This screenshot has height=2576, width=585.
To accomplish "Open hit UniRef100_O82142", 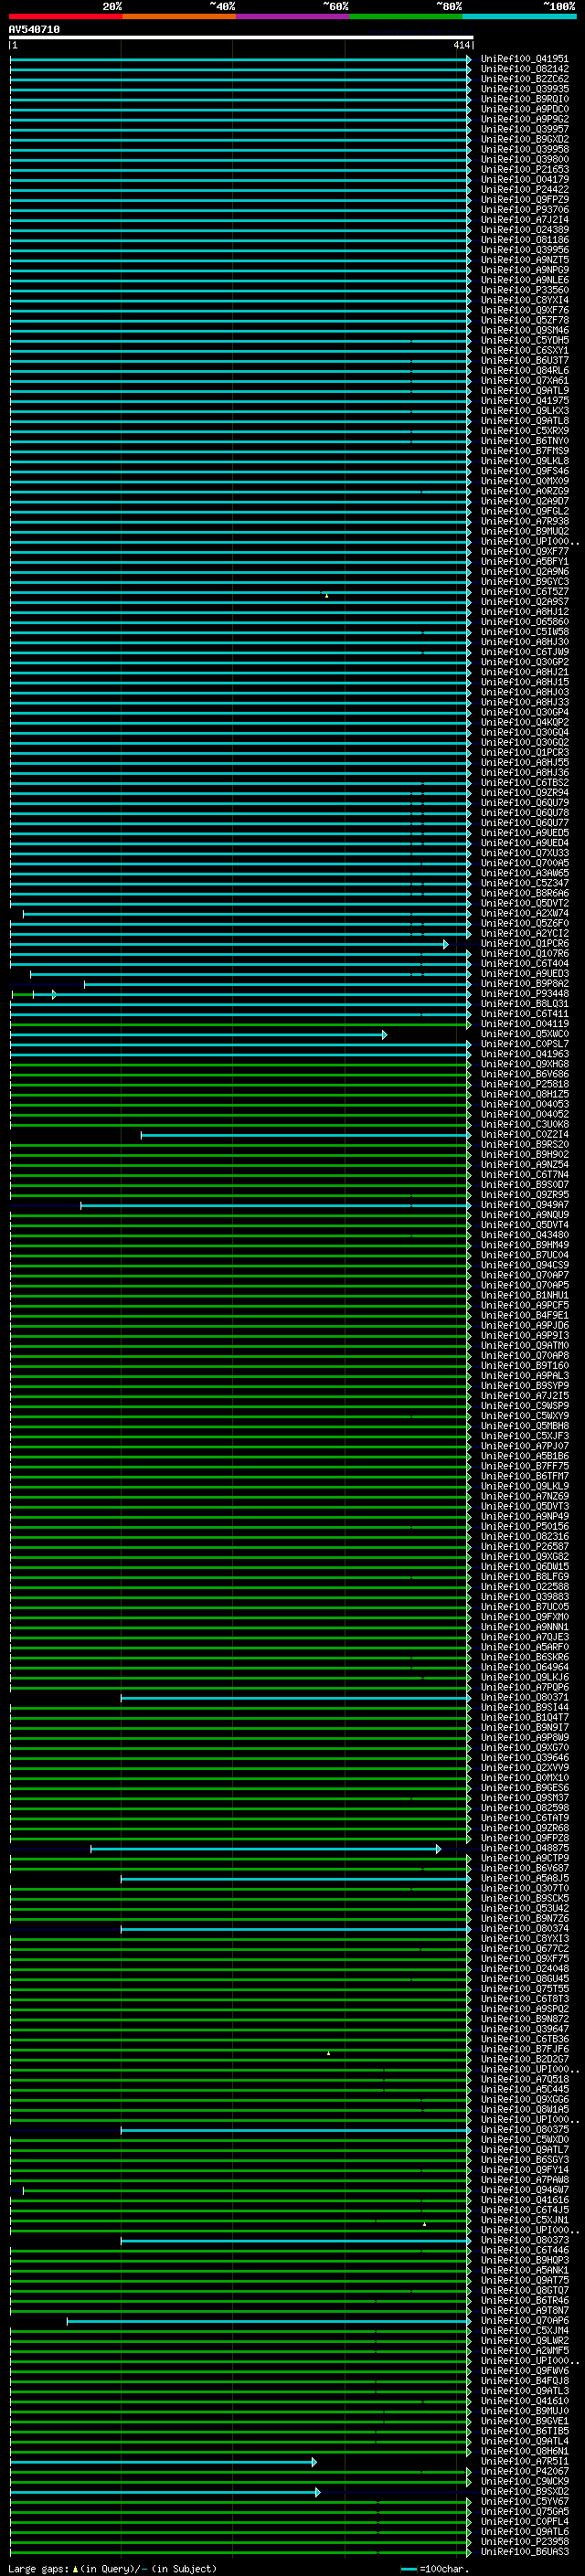I will click(525, 69).
